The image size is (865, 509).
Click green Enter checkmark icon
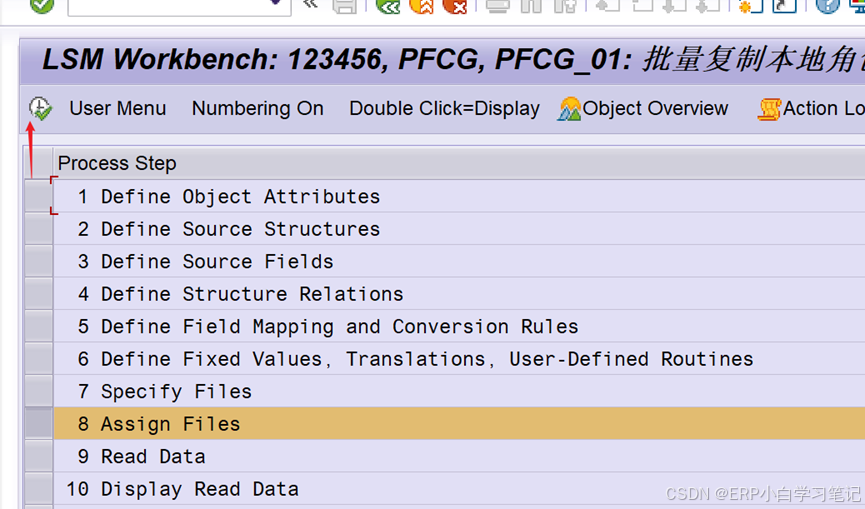(42, 6)
